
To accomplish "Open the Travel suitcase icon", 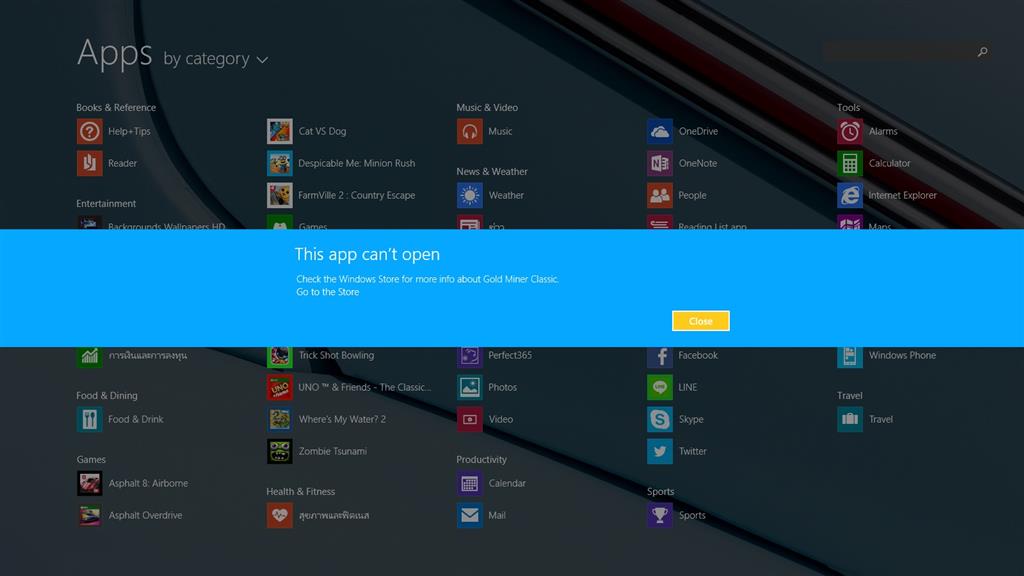I will pyautogui.click(x=850, y=419).
